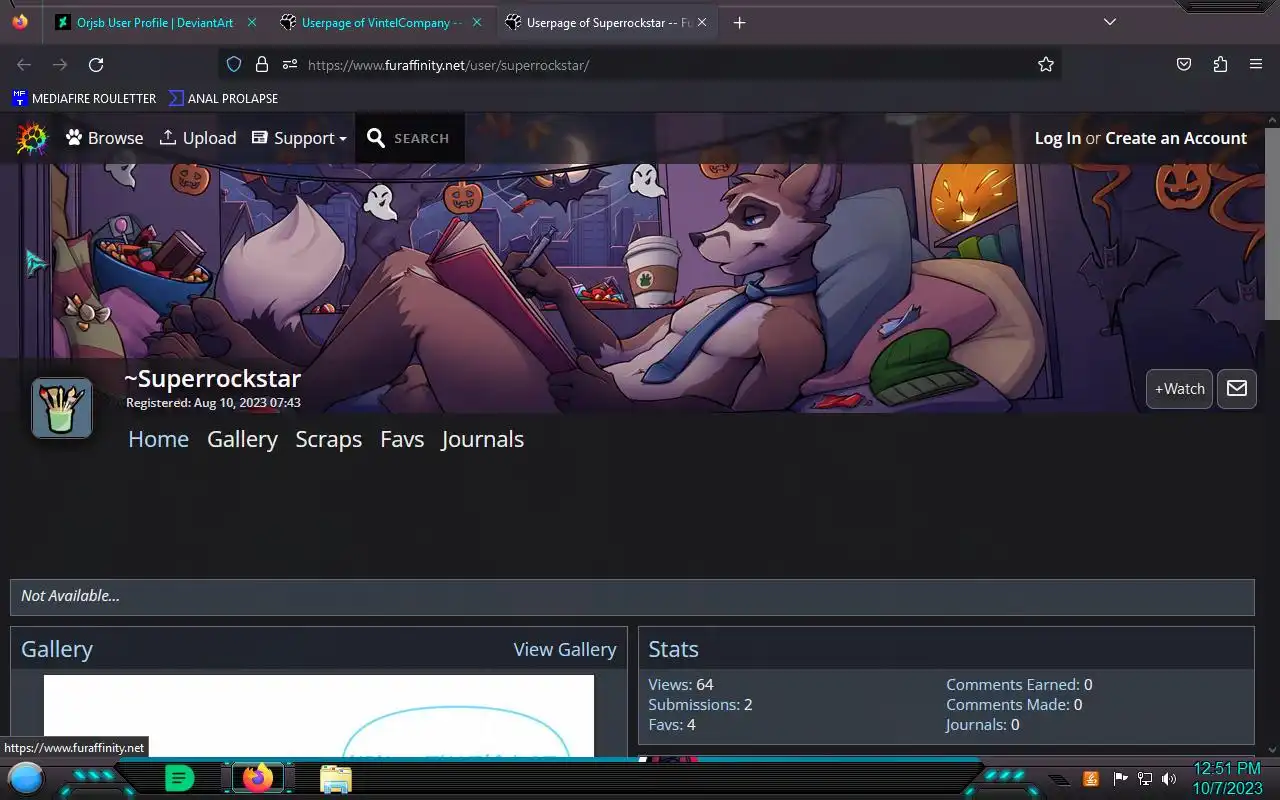Image resolution: width=1280 pixels, height=800 pixels.
Task: Click the network tray icon
Action: (1145, 779)
